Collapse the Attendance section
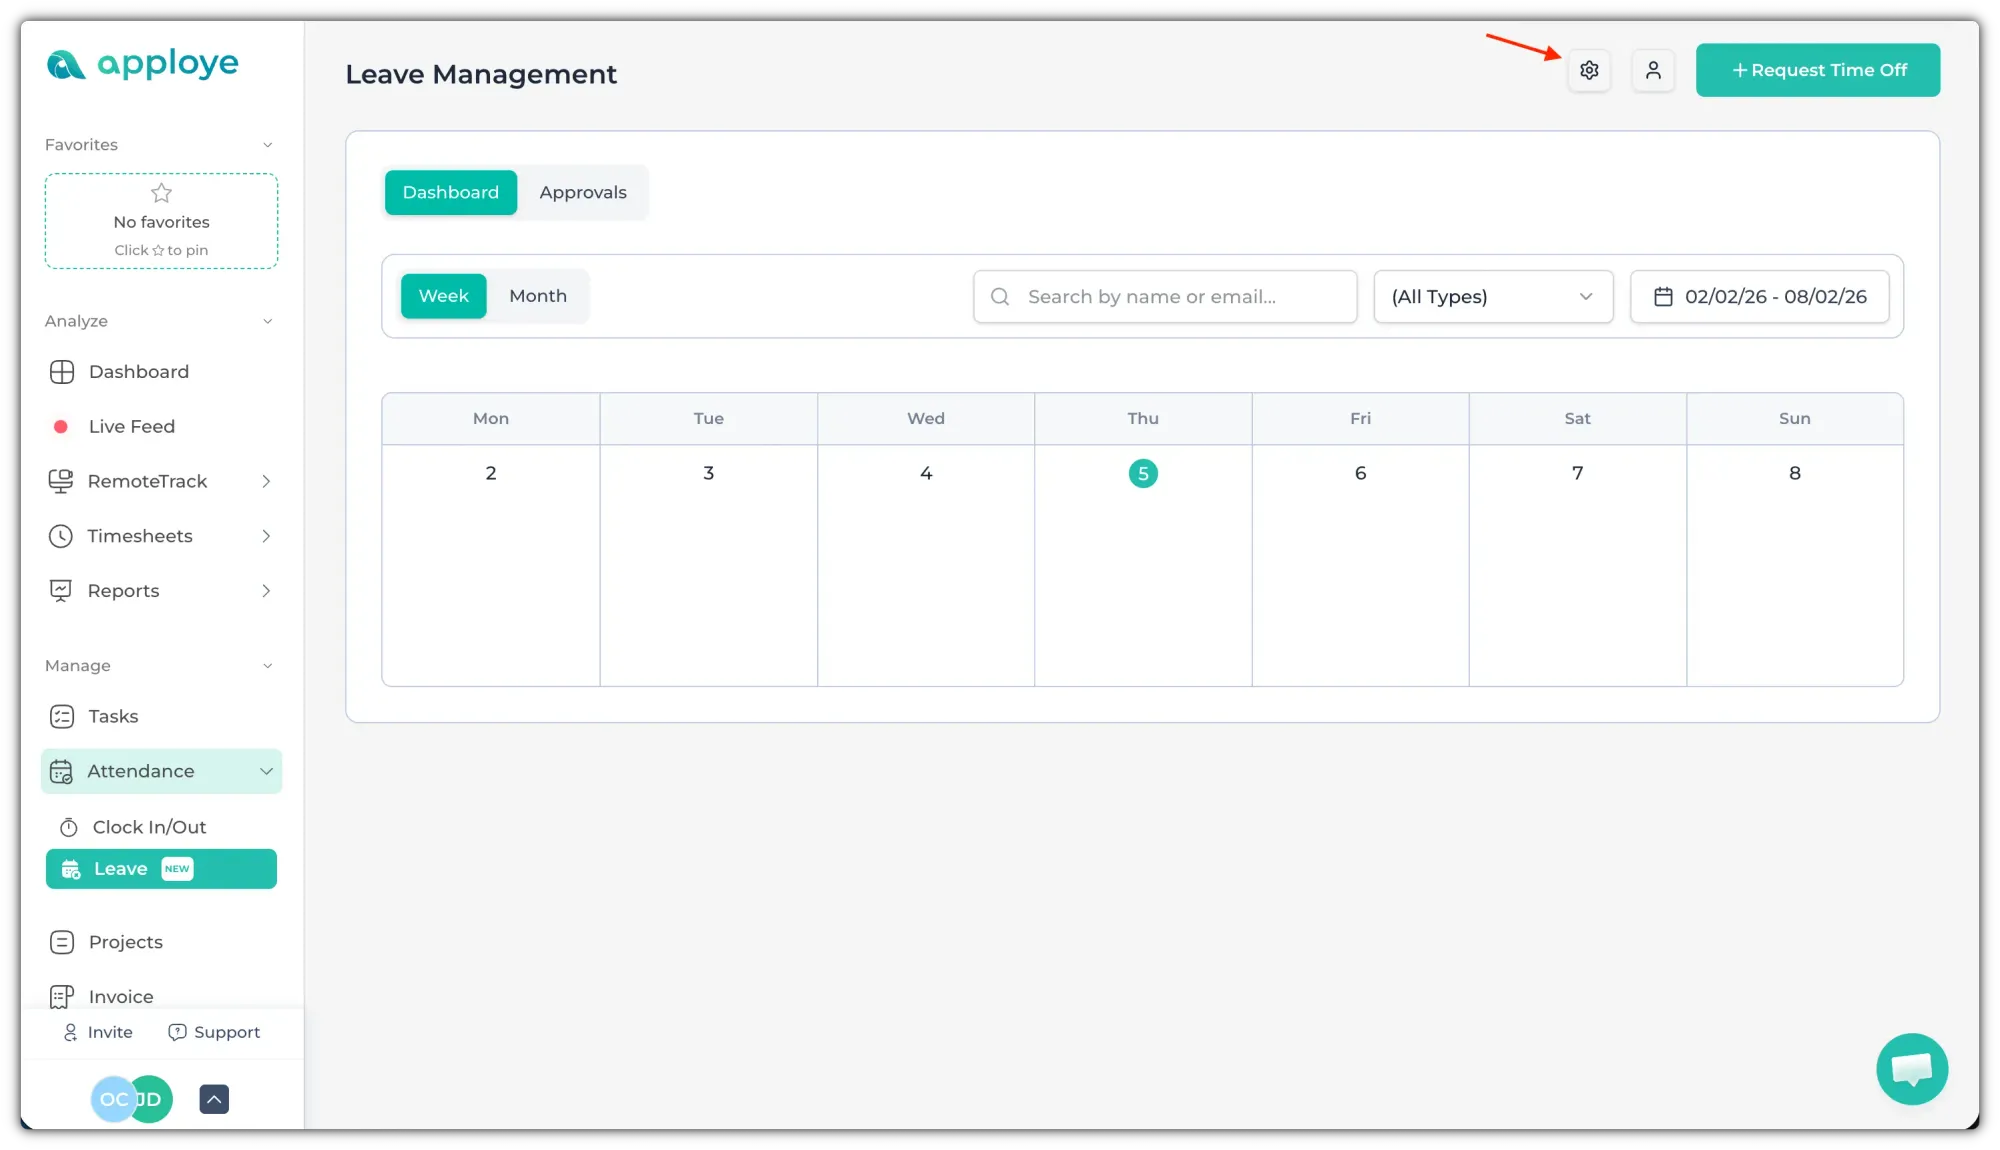This screenshot has width=2000, height=1150. pos(266,771)
